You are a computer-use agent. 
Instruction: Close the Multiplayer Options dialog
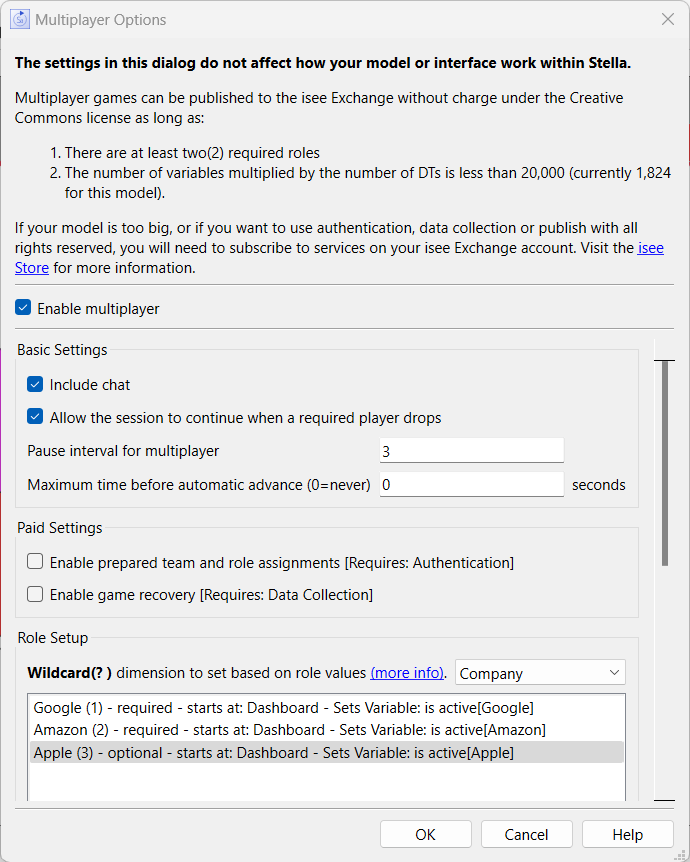(x=667, y=19)
